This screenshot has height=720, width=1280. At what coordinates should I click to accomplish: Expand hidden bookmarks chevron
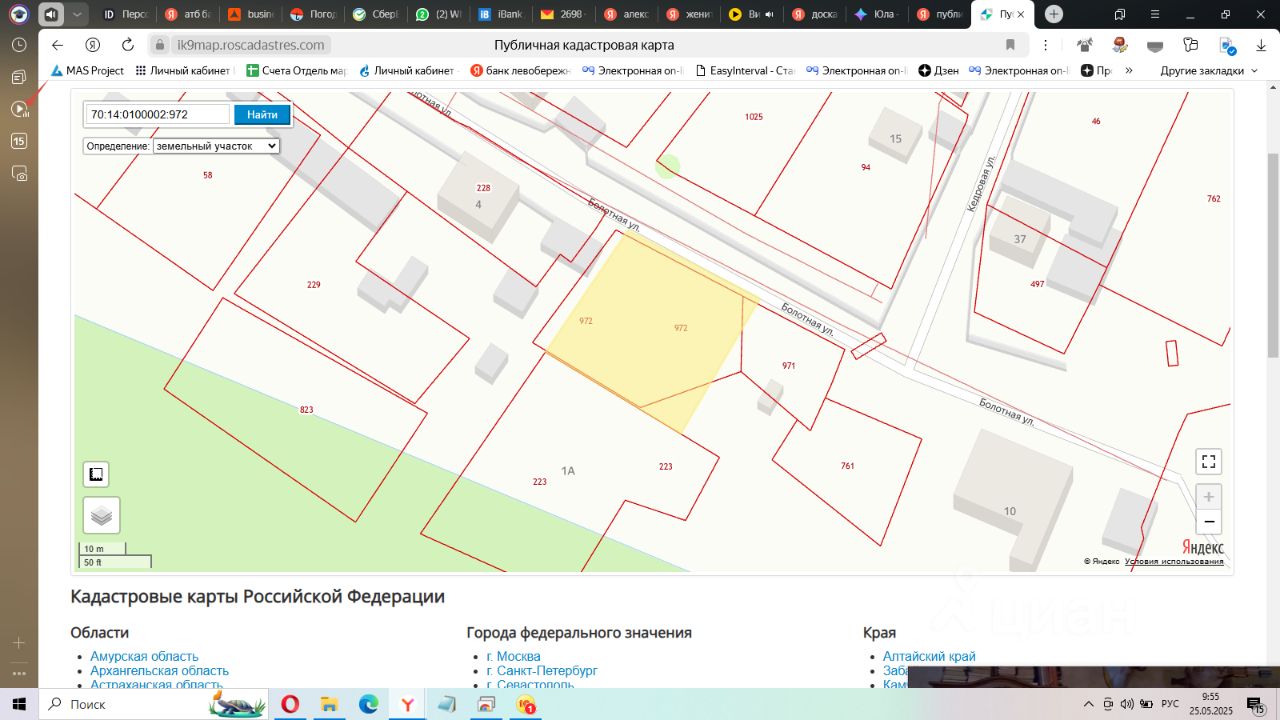click(x=1129, y=71)
